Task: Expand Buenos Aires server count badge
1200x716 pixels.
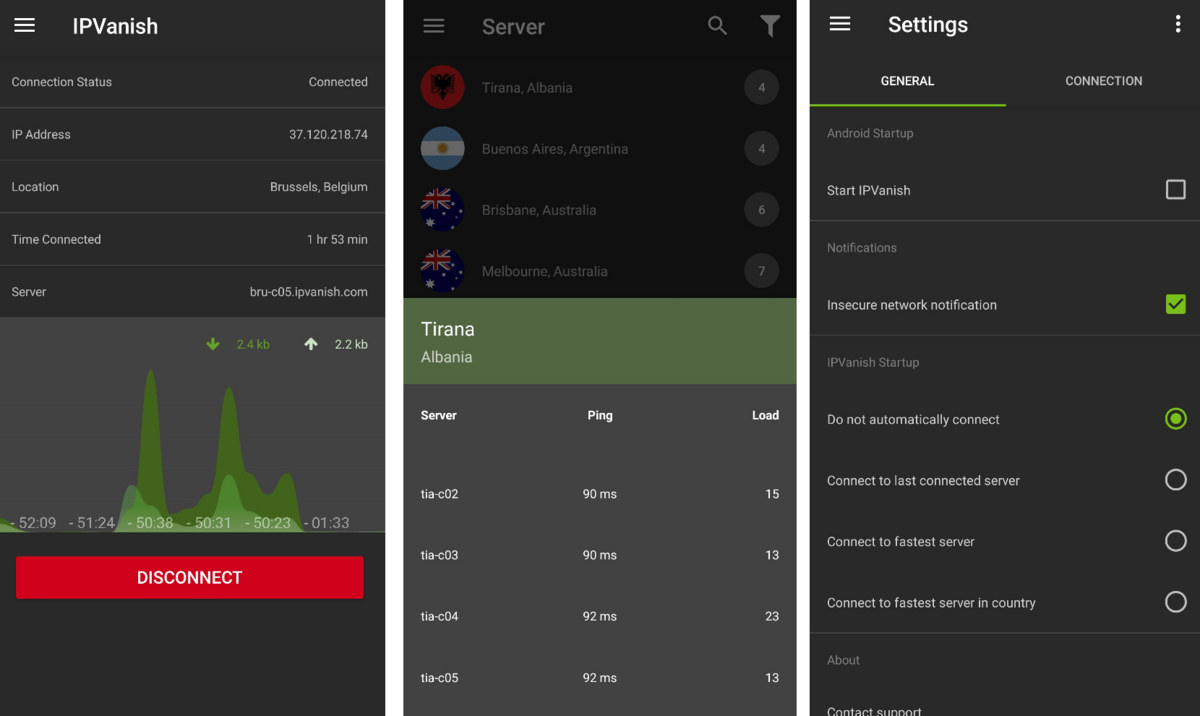Action: 762,149
